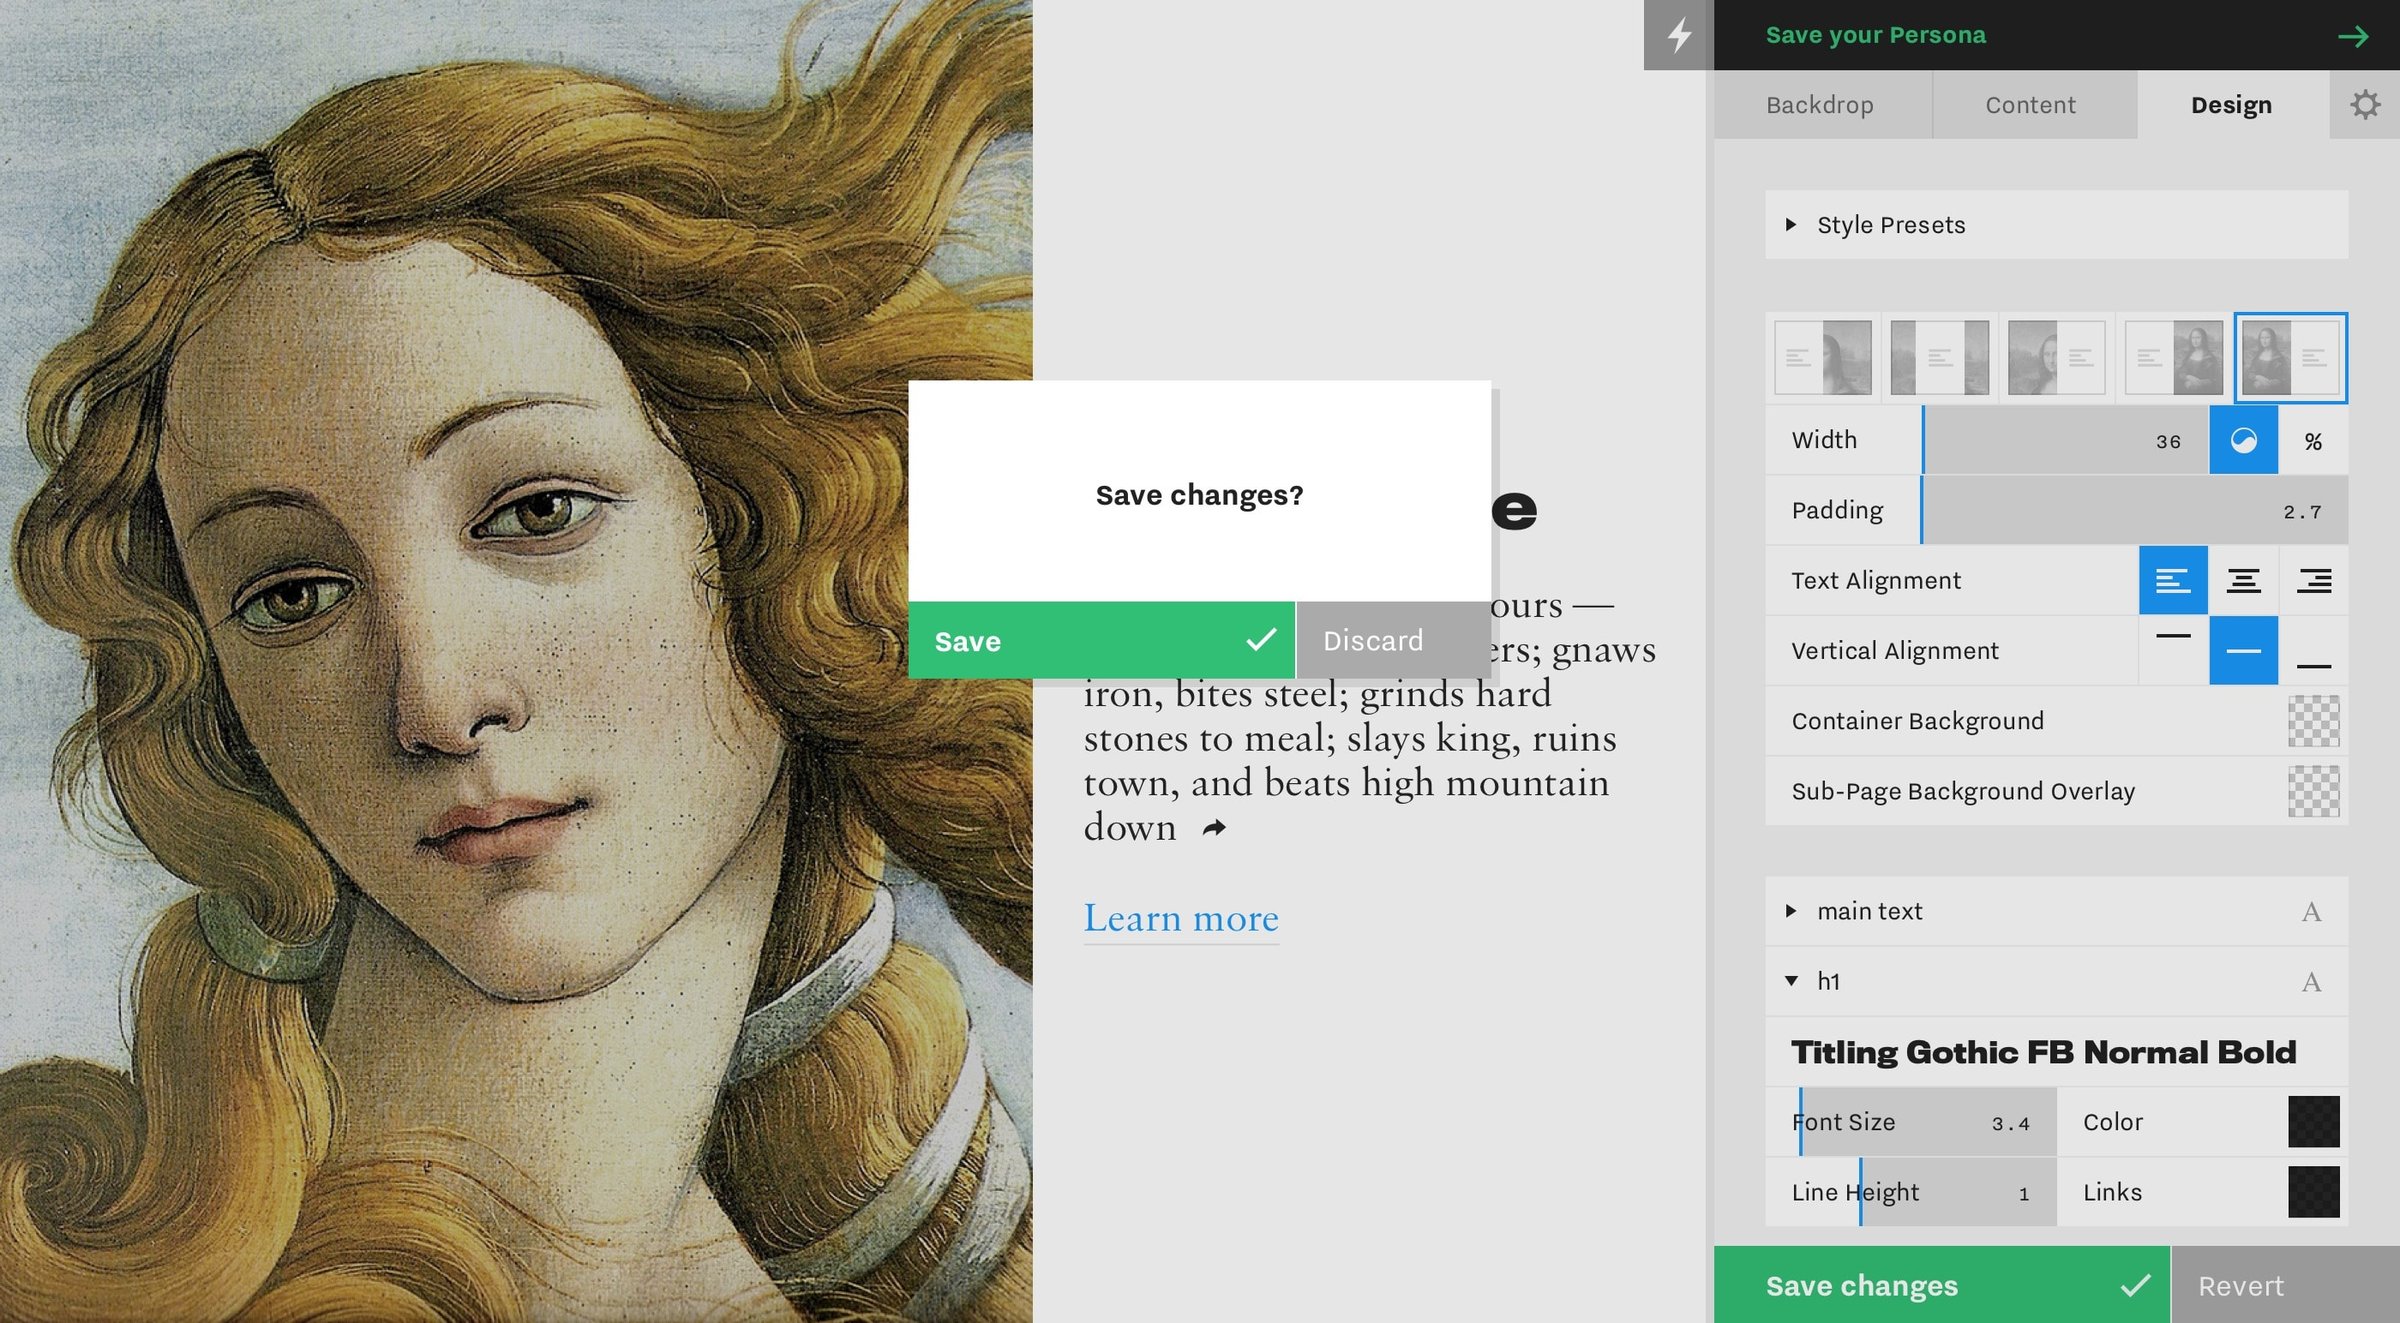Screen dimensions: 2400x1323
Task: Open h1 Links color swatch
Action: tap(2313, 1191)
